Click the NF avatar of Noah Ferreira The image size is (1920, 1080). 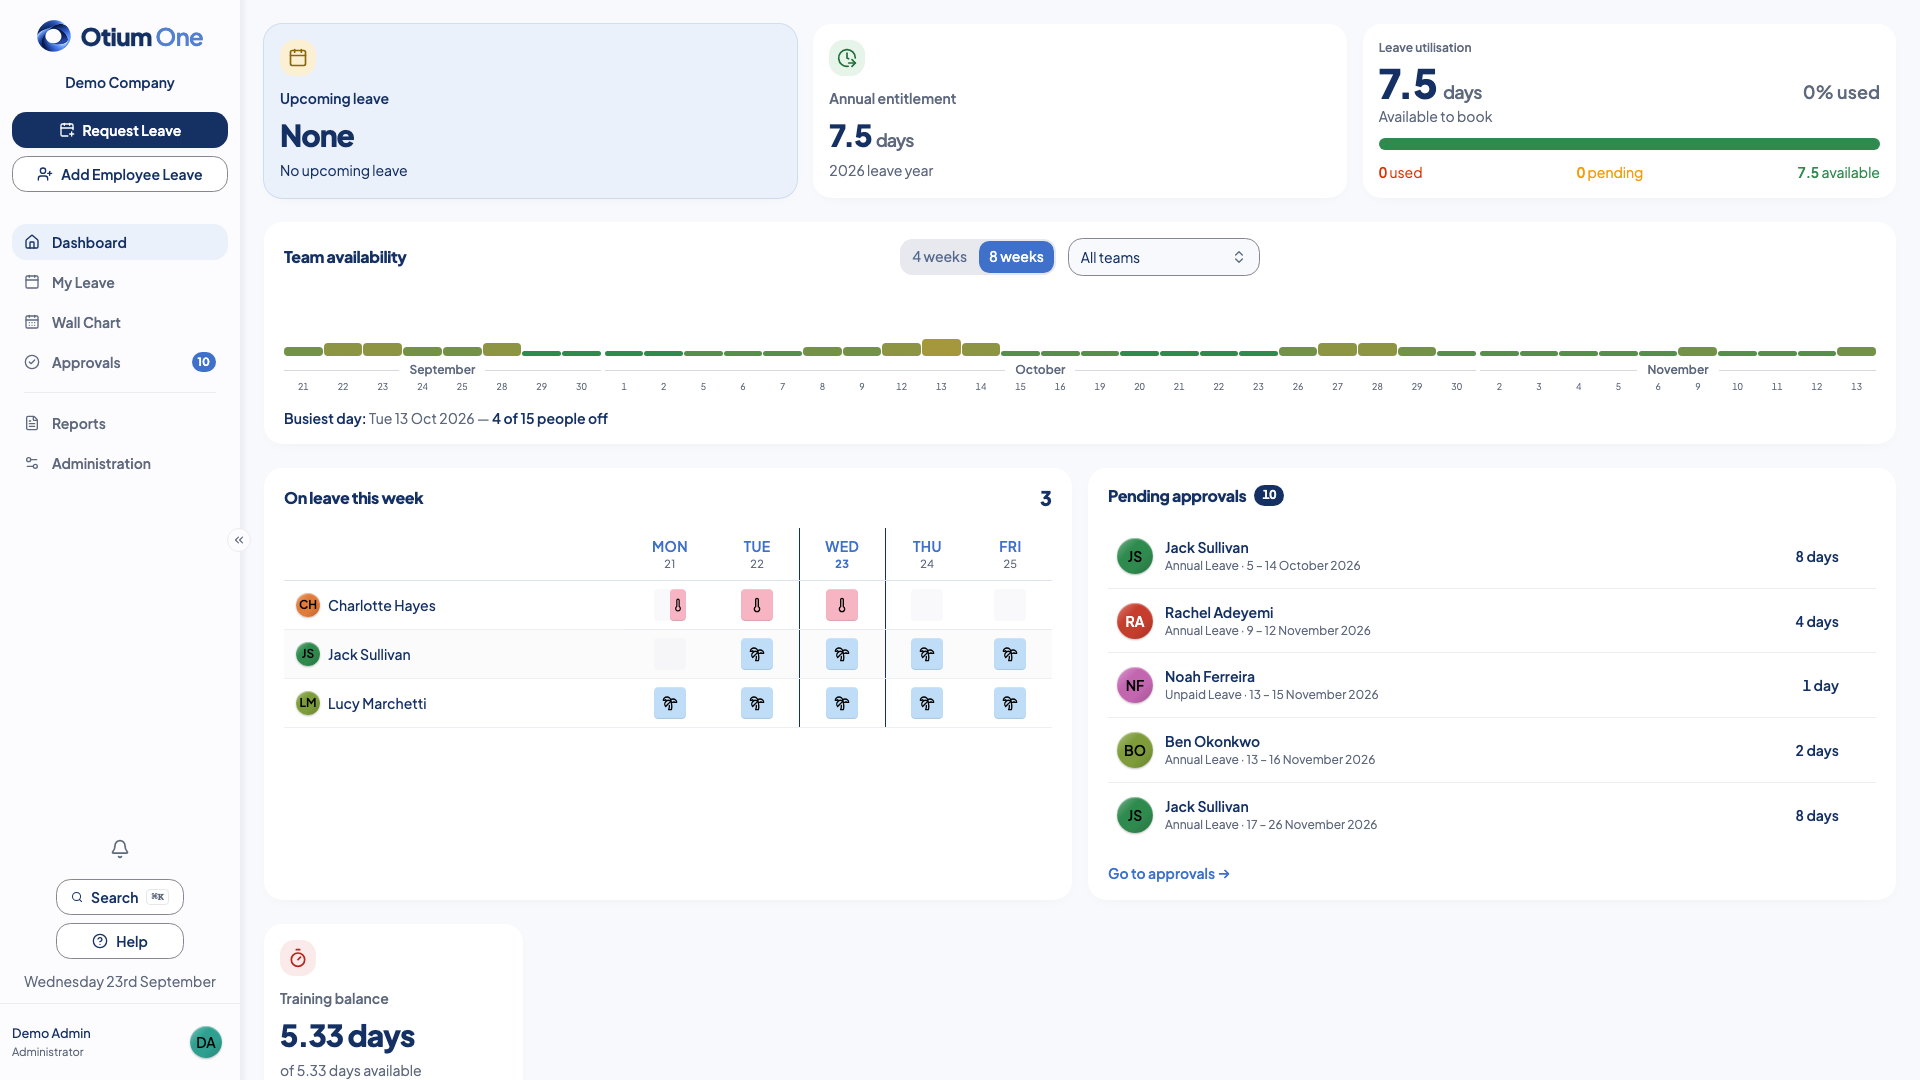pyautogui.click(x=1135, y=686)
